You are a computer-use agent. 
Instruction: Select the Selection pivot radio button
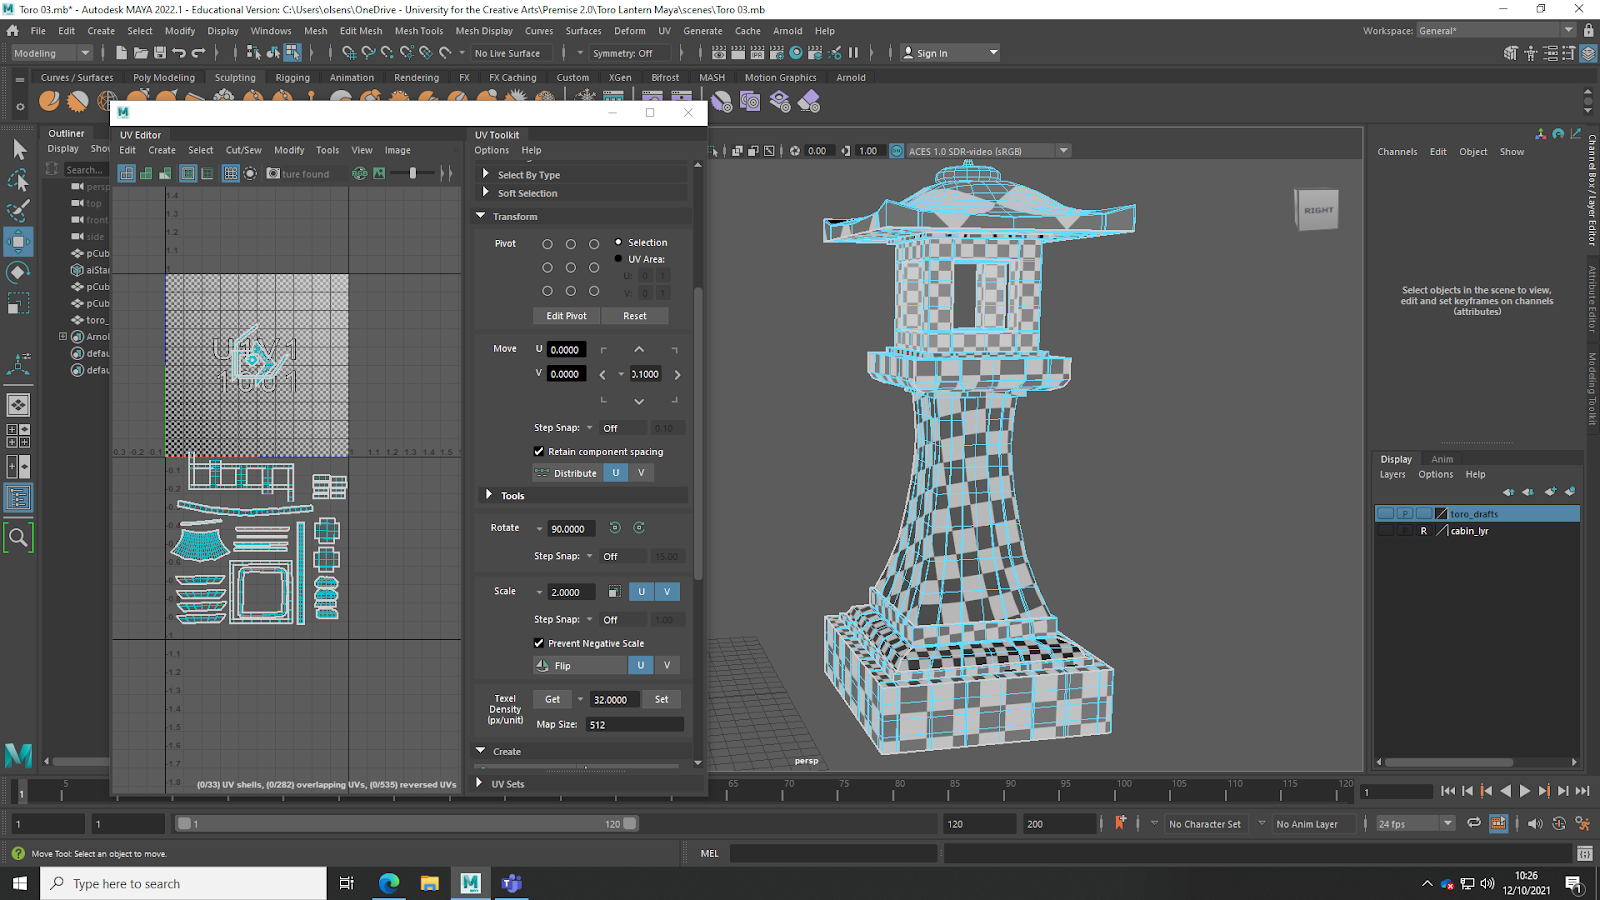618,242
